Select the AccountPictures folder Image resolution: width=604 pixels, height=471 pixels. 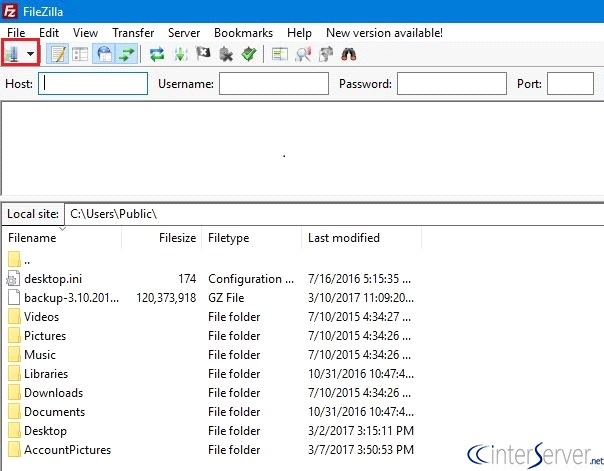[67, 450]
